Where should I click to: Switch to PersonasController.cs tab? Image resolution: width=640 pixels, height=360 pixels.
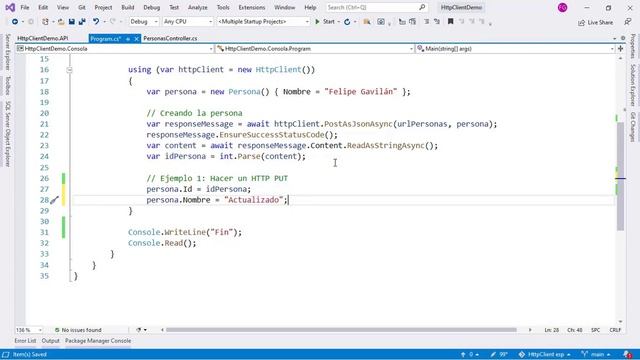pyautogui.click(x=170, y=38)
